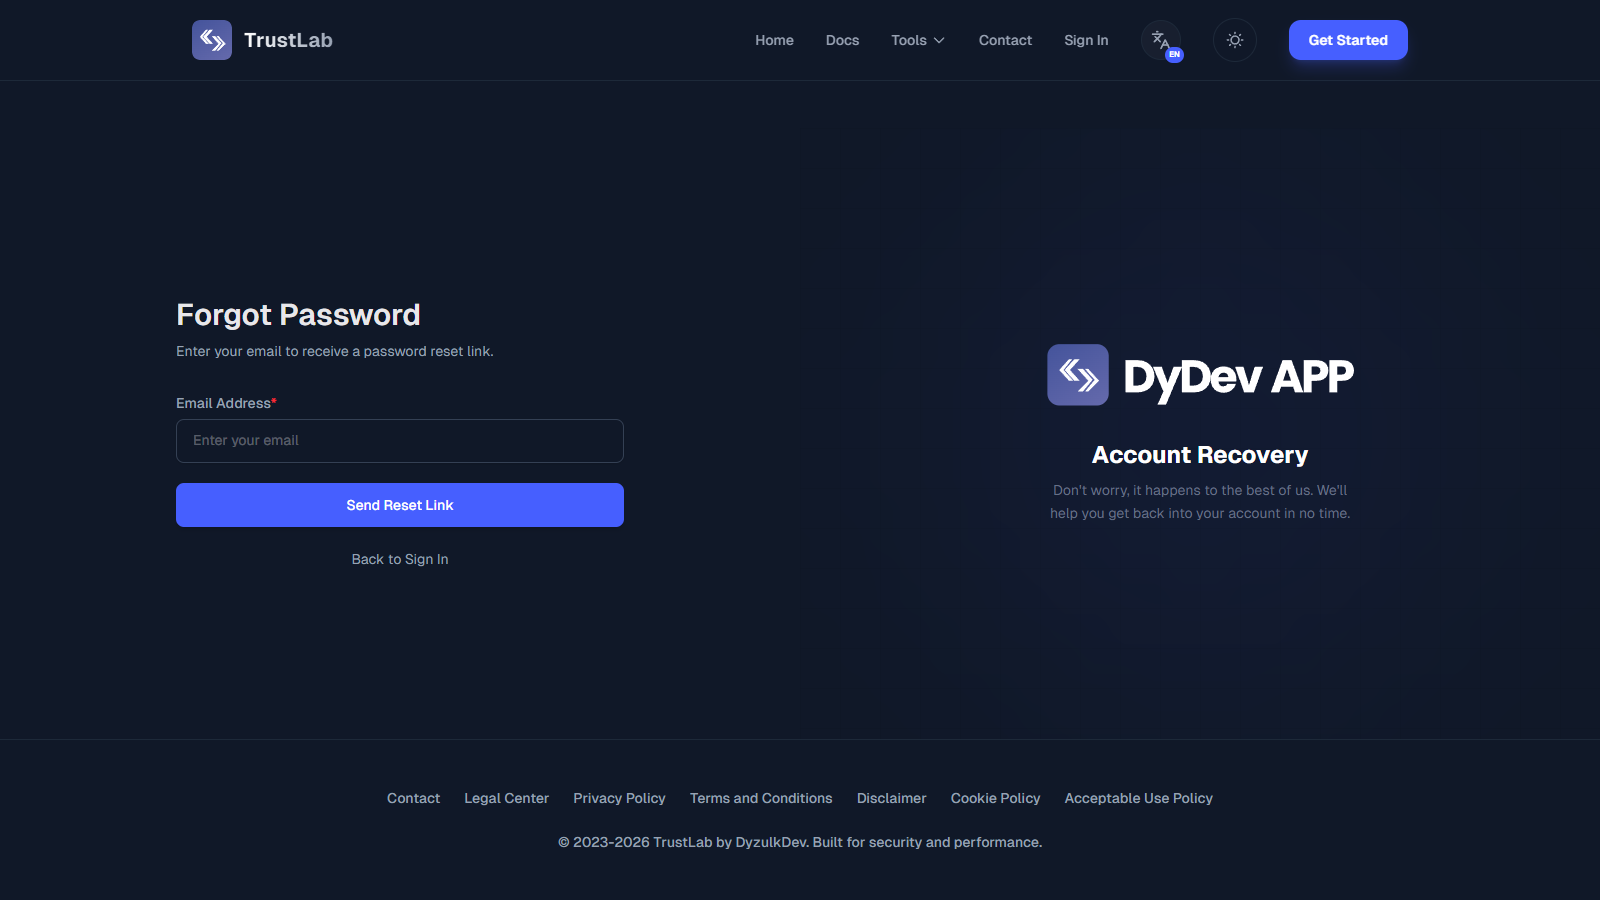Select Contact in the top navigation
The image size is (1600, 900).
[1005, 40]
